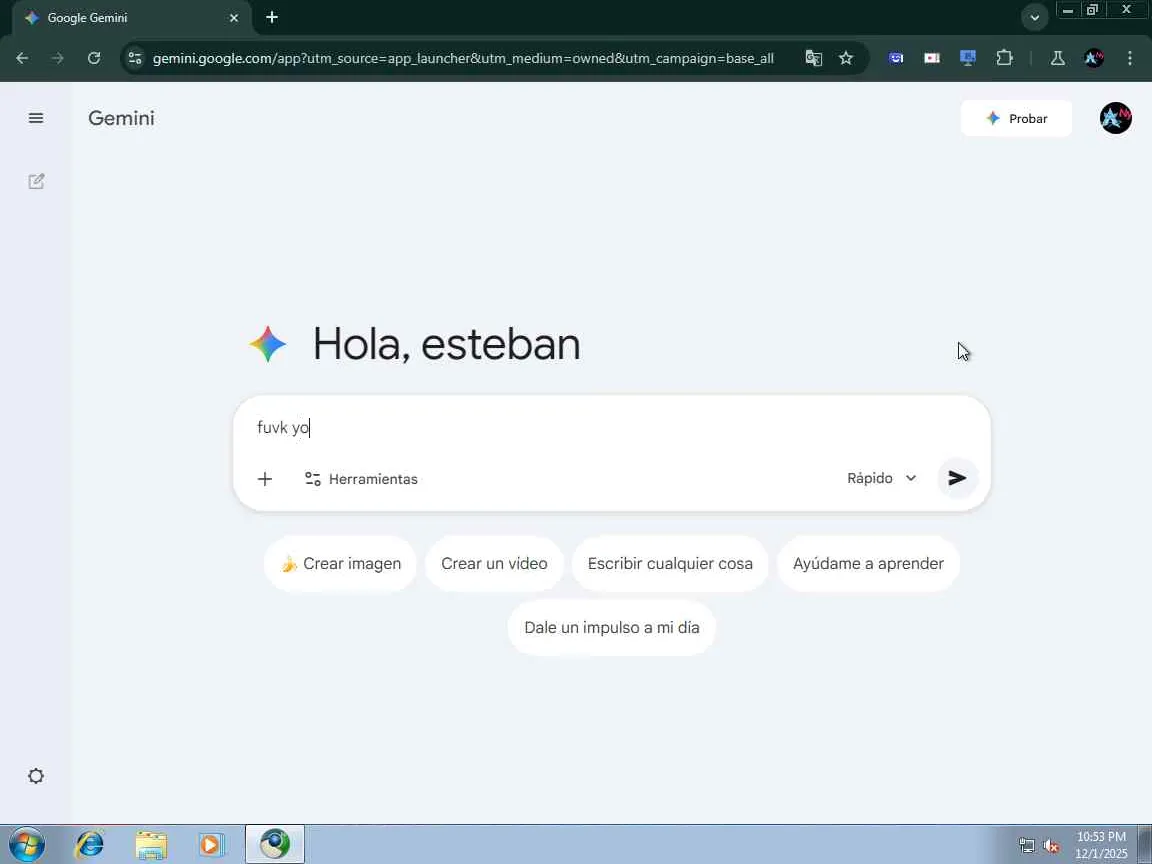Click the network tray icon
1152x864 pixels.
[1026, 846]
